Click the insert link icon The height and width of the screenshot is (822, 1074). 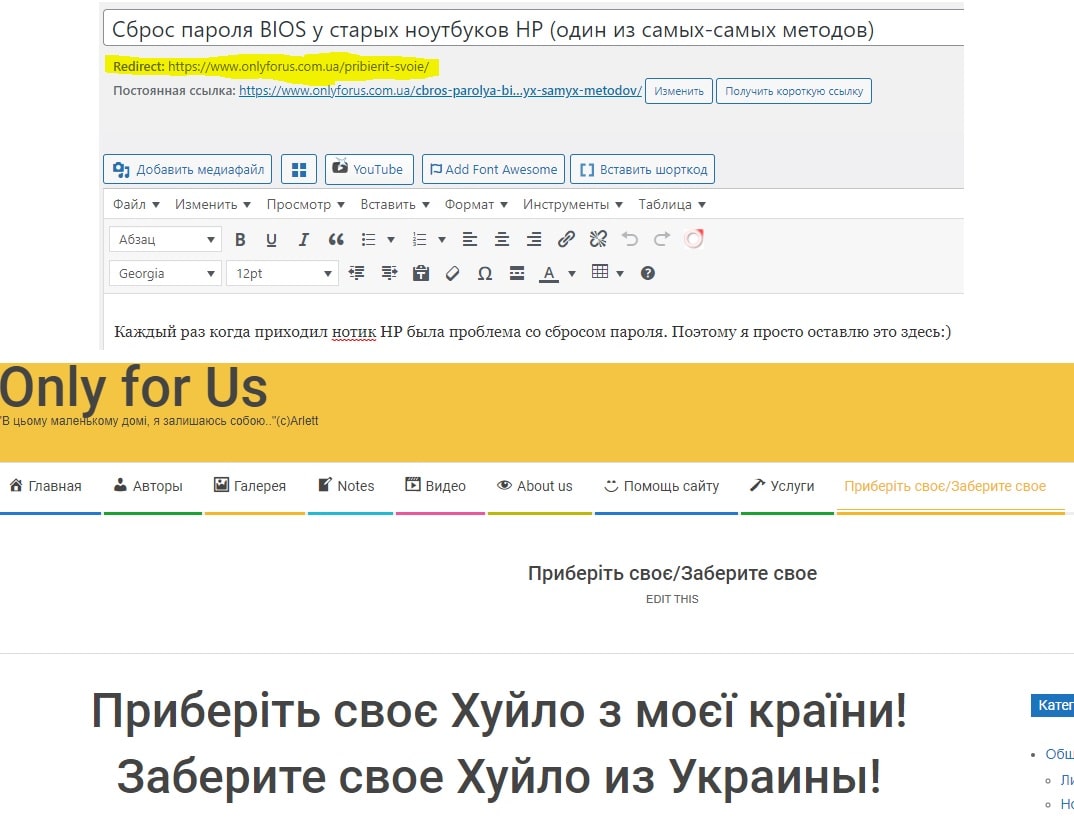coord(566,240)
